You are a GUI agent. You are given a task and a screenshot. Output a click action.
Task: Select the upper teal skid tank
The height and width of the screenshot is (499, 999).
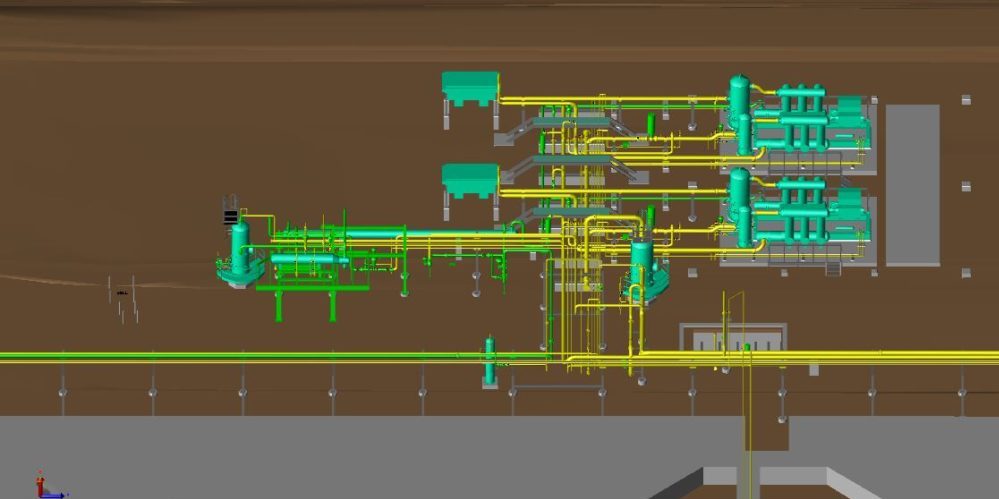tap(470, 86)
